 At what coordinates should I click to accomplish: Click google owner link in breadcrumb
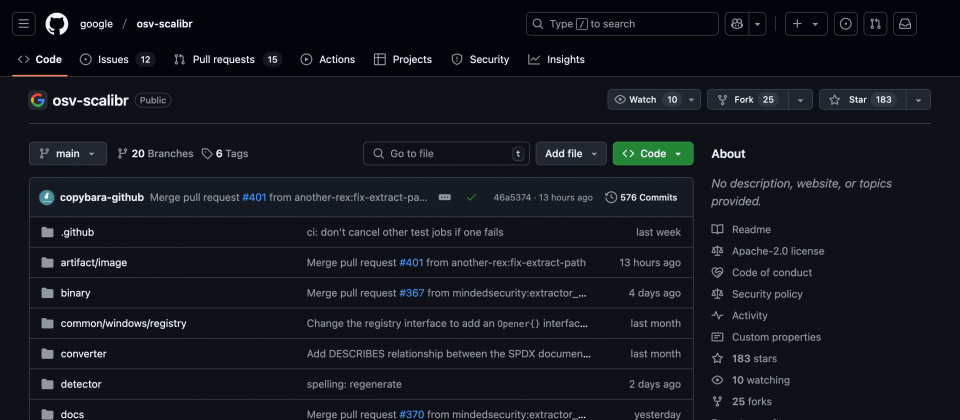point(97,24)
